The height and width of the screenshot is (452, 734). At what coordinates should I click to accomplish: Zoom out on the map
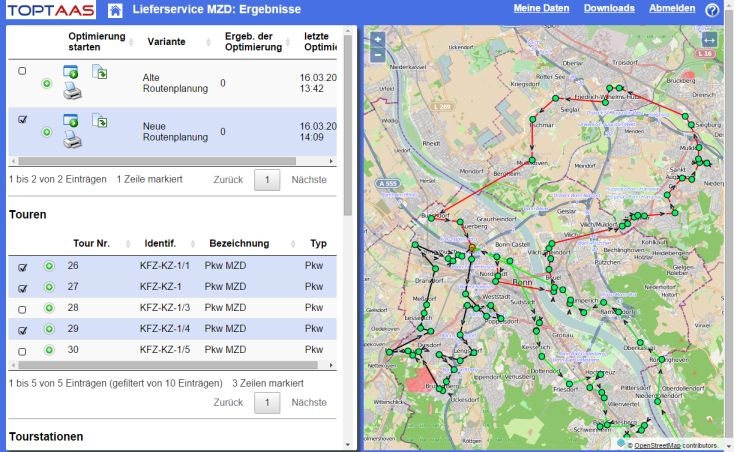coord(378,55)
